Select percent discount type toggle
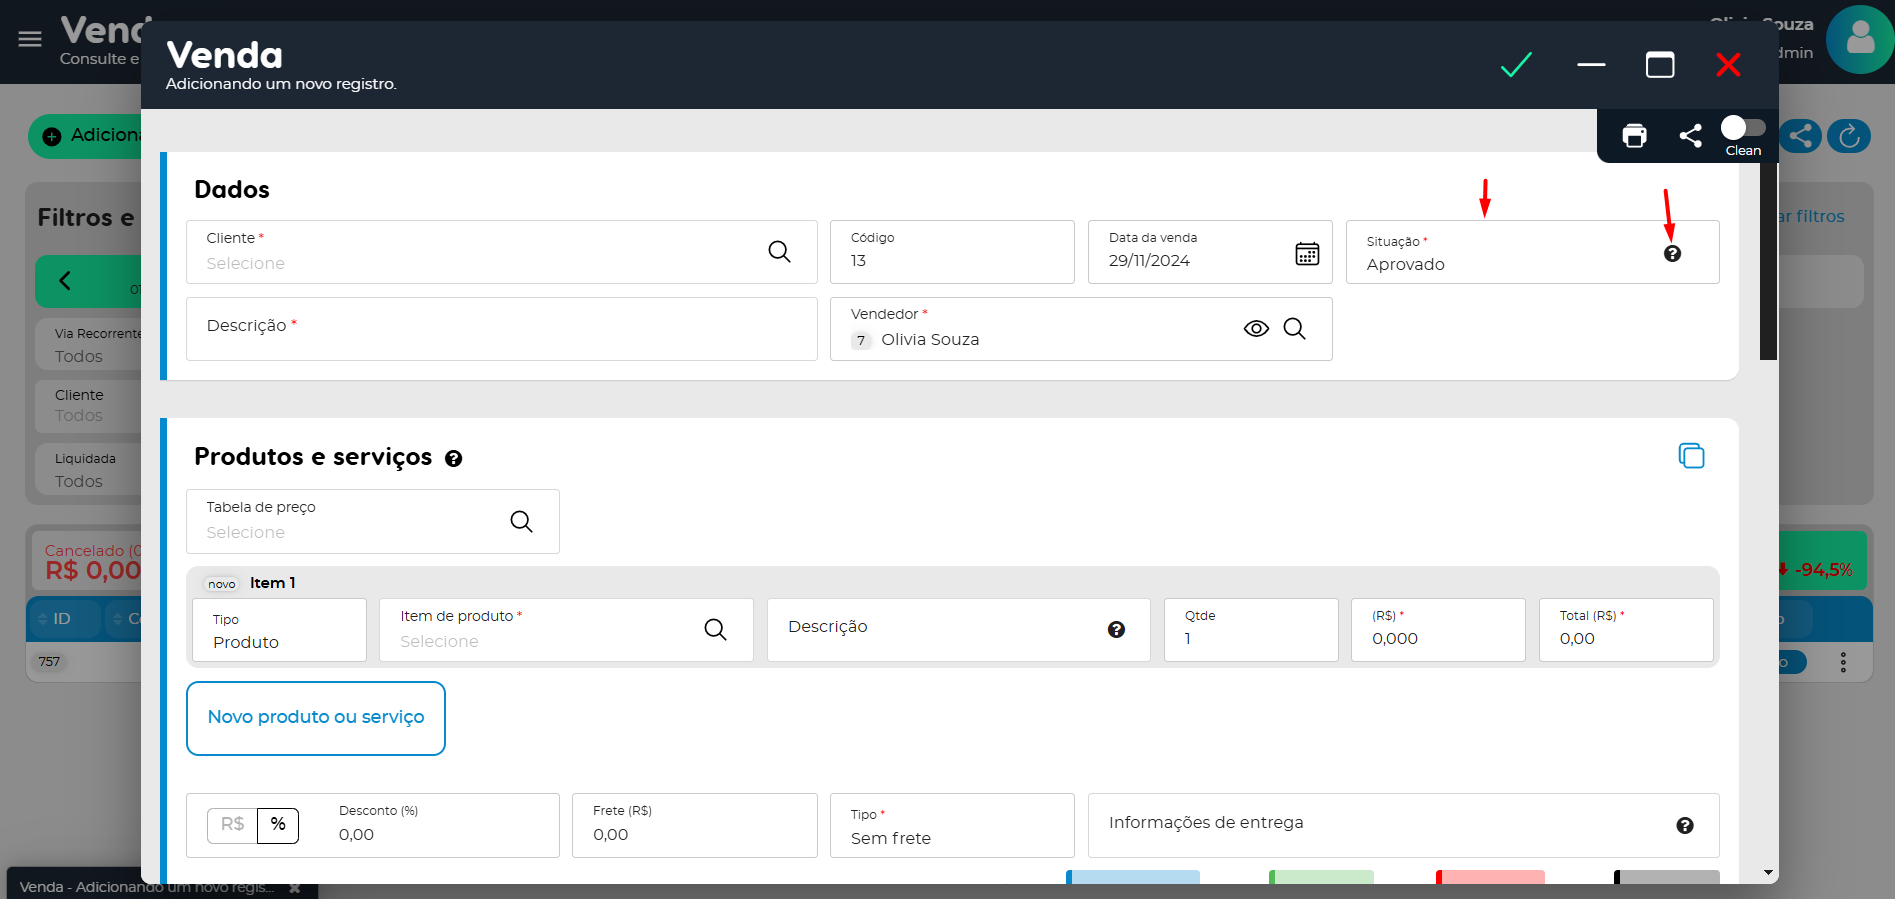This screenshot has height=899, width=1895. pos(278,825)
